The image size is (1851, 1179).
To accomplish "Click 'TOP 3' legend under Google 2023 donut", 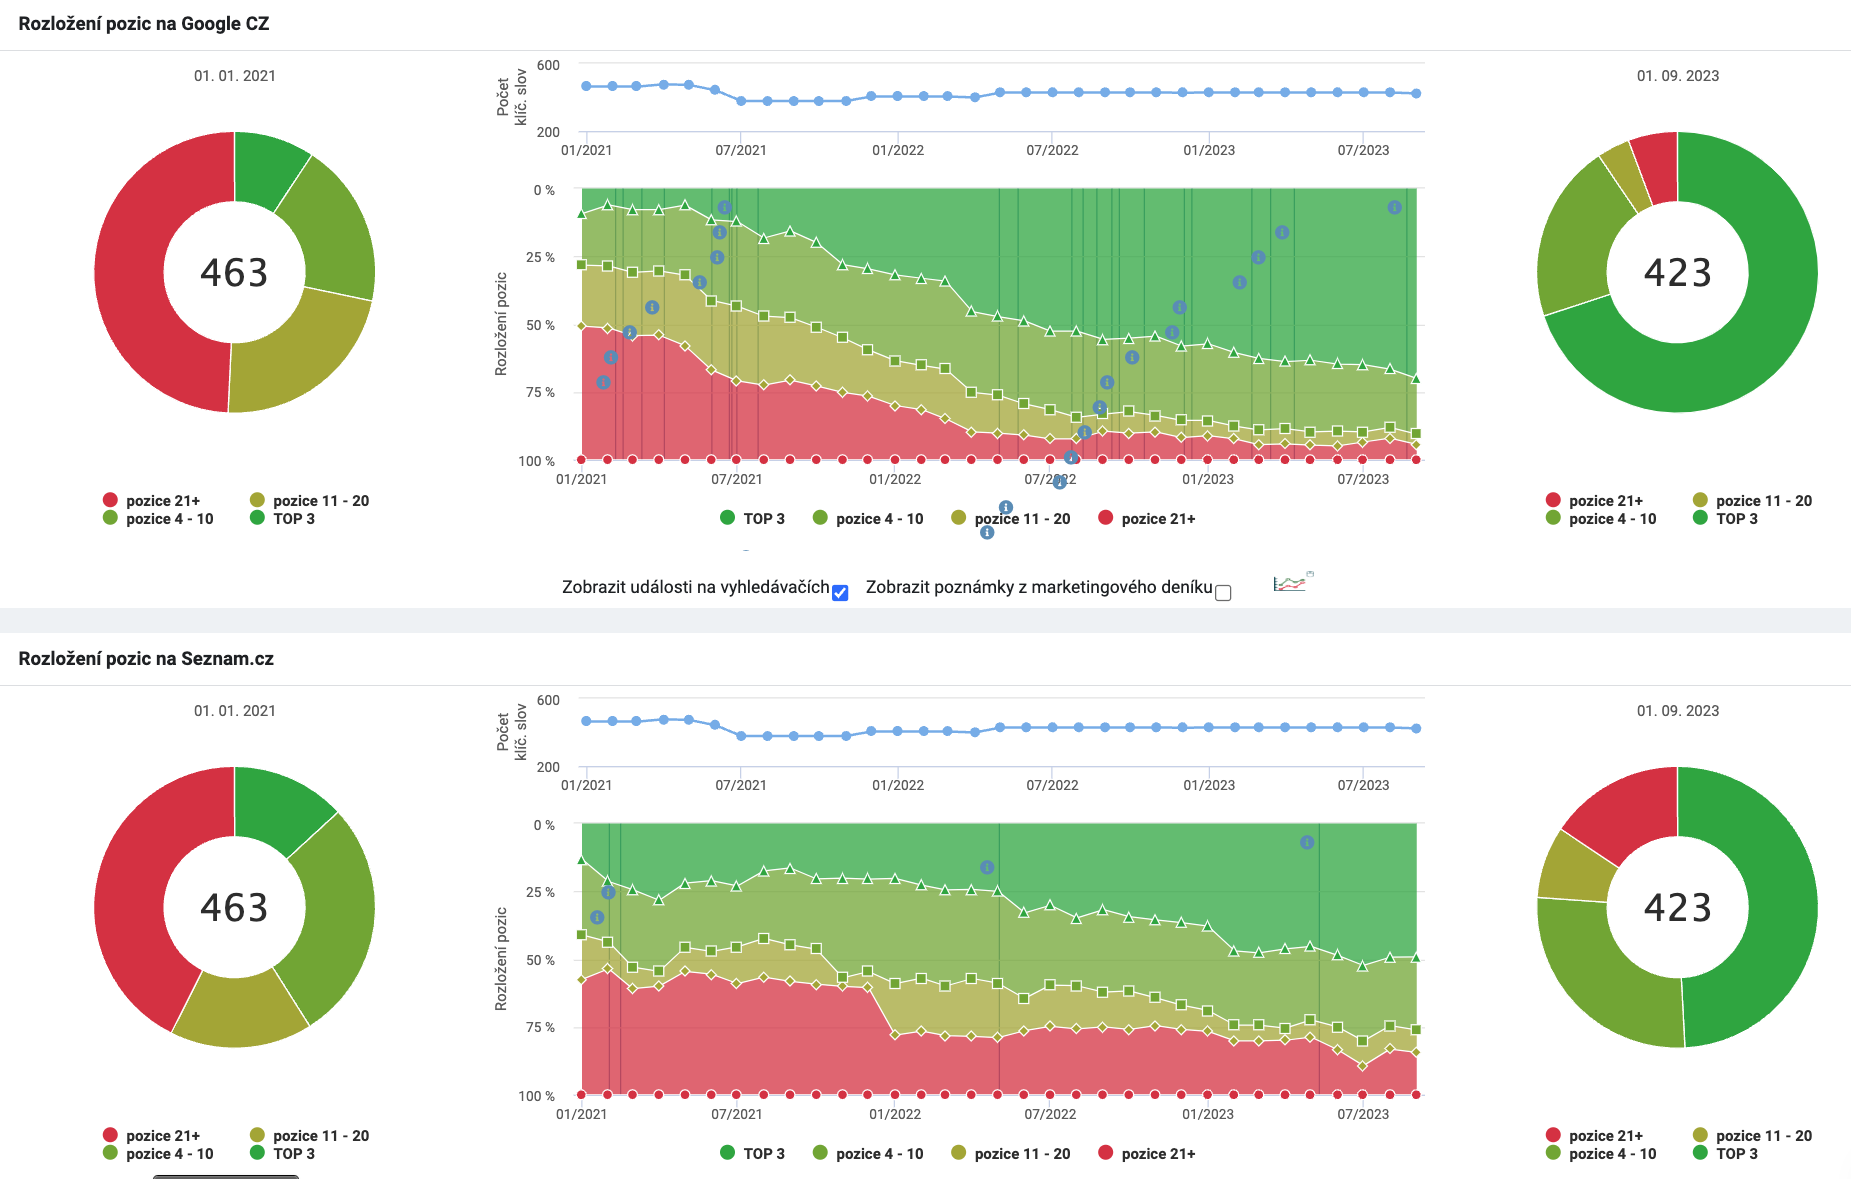I will click(1725, 518).
